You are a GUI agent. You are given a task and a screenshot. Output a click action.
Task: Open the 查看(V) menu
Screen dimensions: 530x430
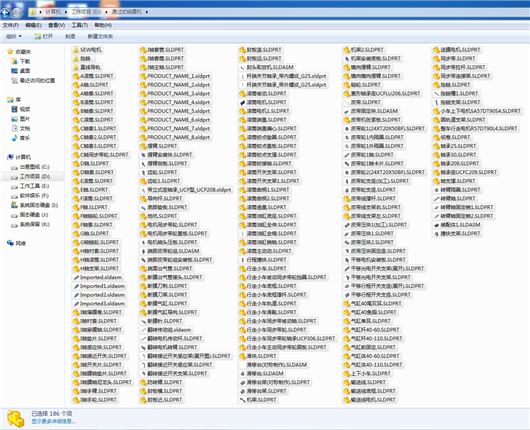[x=56, y=25]
